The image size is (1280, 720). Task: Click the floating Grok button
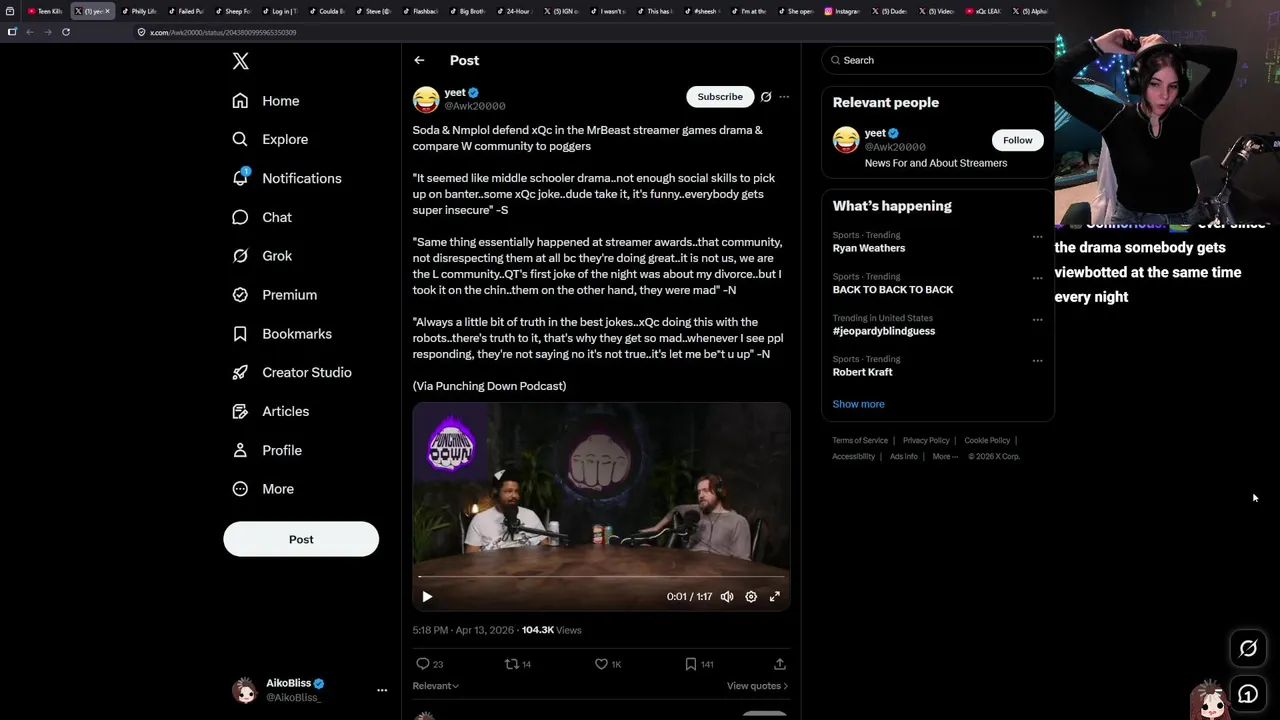click(x=1248, y=648)
